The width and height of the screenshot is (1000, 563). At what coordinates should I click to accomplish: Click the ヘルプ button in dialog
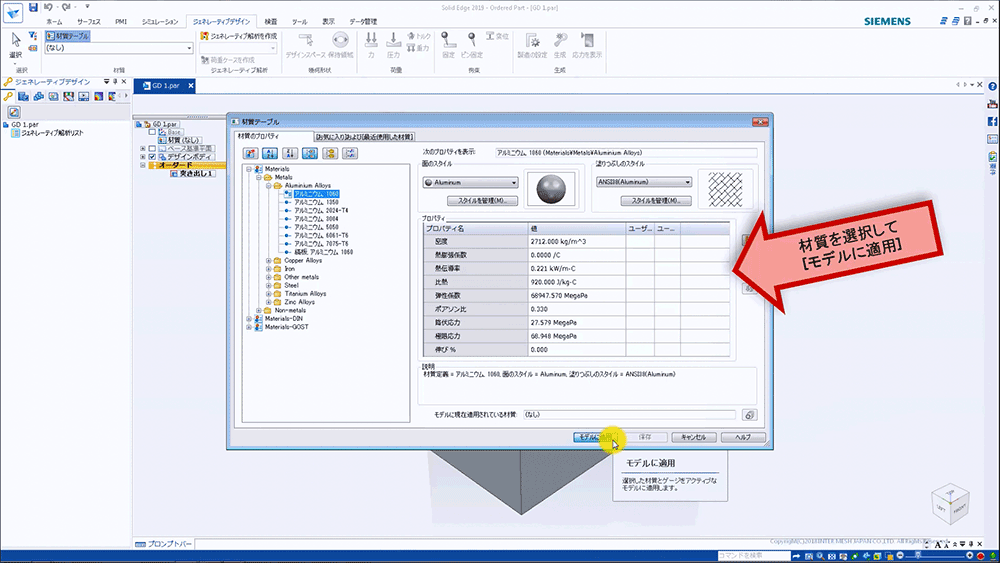click(x=743, y=437)
